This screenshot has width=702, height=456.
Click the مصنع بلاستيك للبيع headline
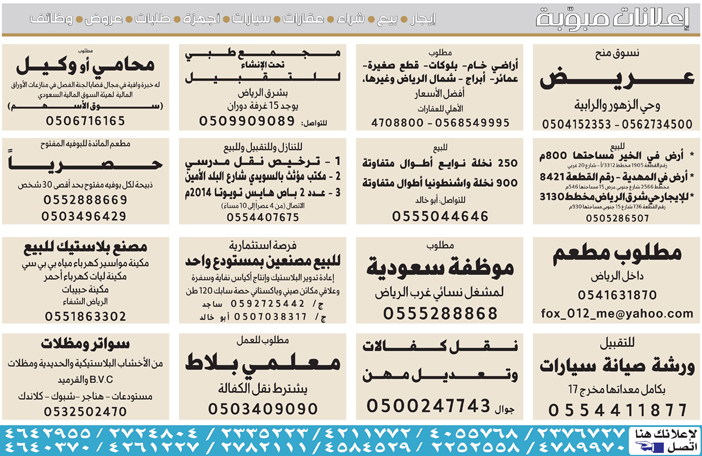point(85,247)
